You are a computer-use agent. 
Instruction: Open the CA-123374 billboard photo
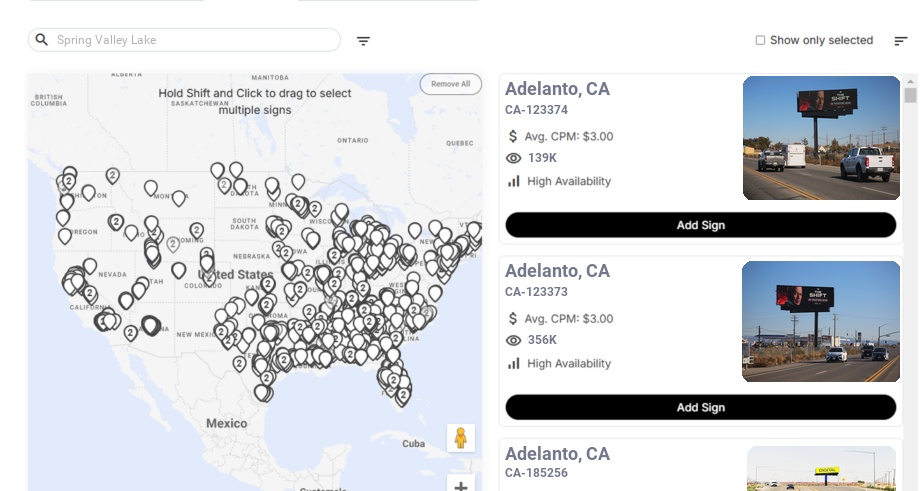821,138
